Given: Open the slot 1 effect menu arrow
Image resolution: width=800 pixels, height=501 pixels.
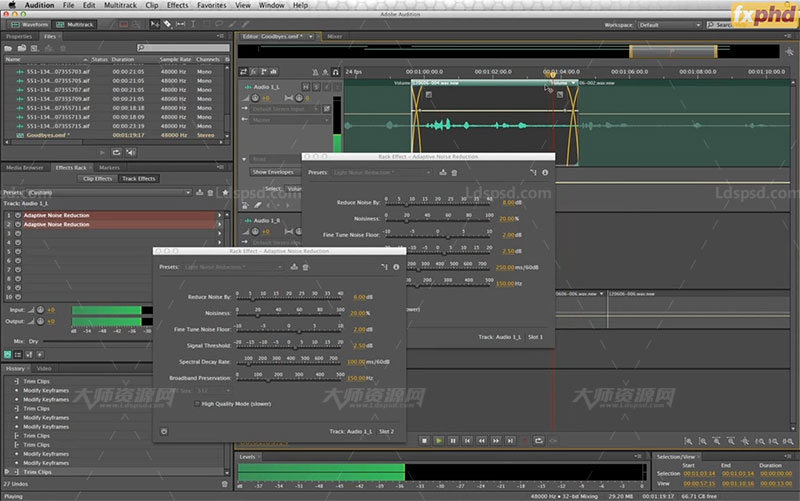Looking at the screenshot, I should pos(220,215).
